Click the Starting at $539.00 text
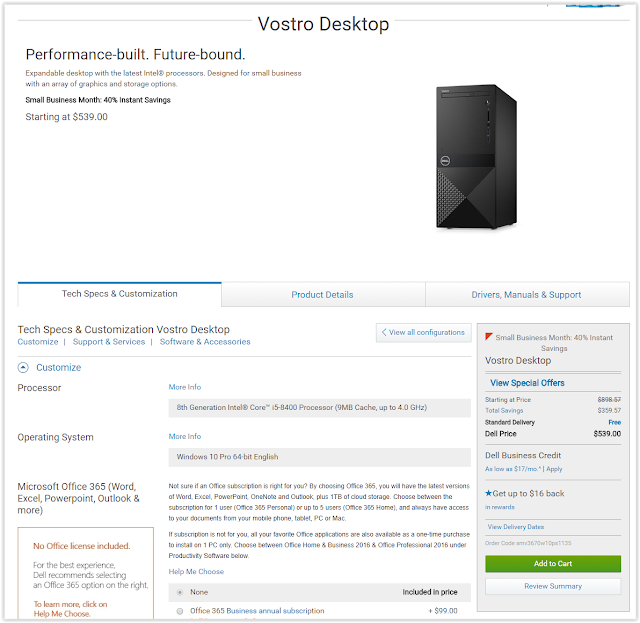Viewport: 640px width, 623px height. click(67, 117)
